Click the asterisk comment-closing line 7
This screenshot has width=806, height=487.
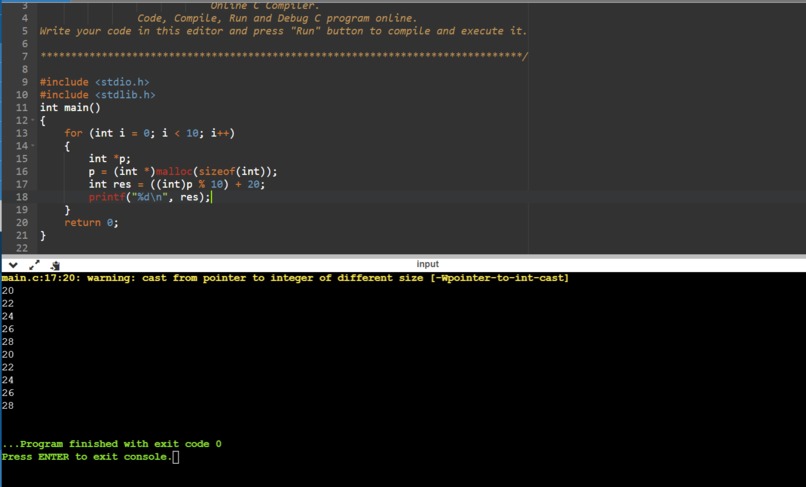coord(284,56)
